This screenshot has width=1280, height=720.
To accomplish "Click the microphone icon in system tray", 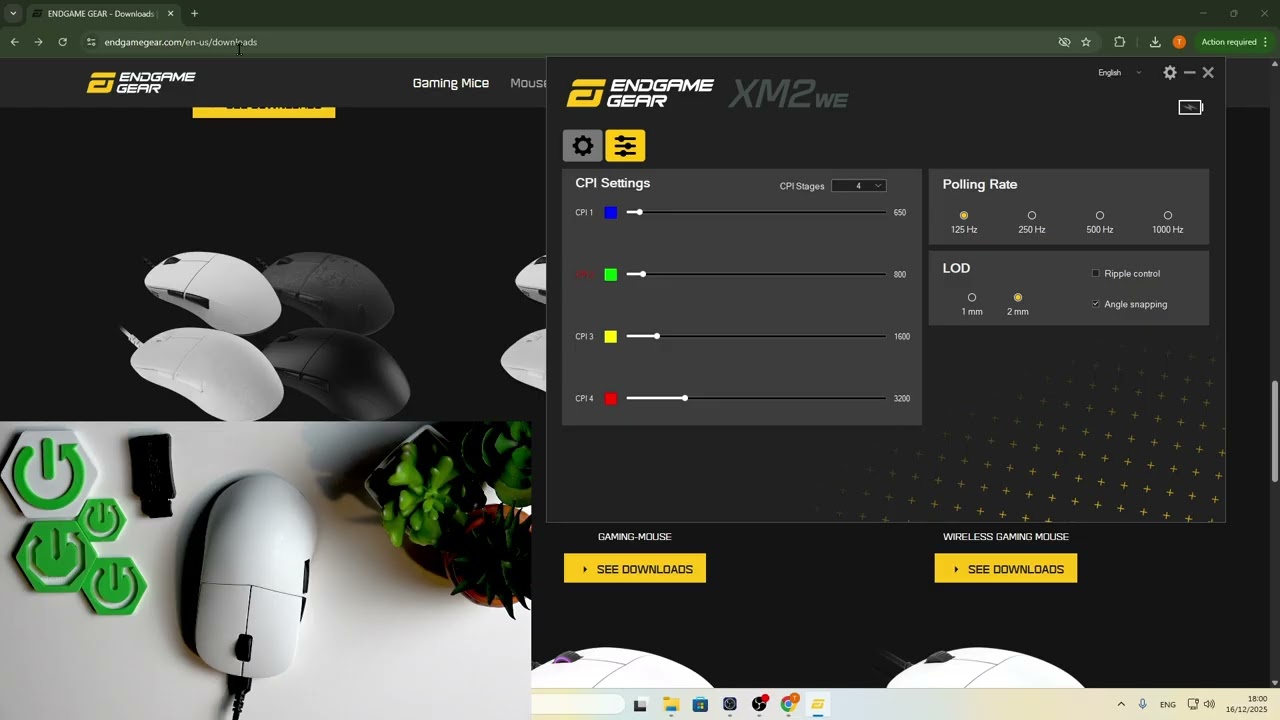I will click(x=1142, y=704).
